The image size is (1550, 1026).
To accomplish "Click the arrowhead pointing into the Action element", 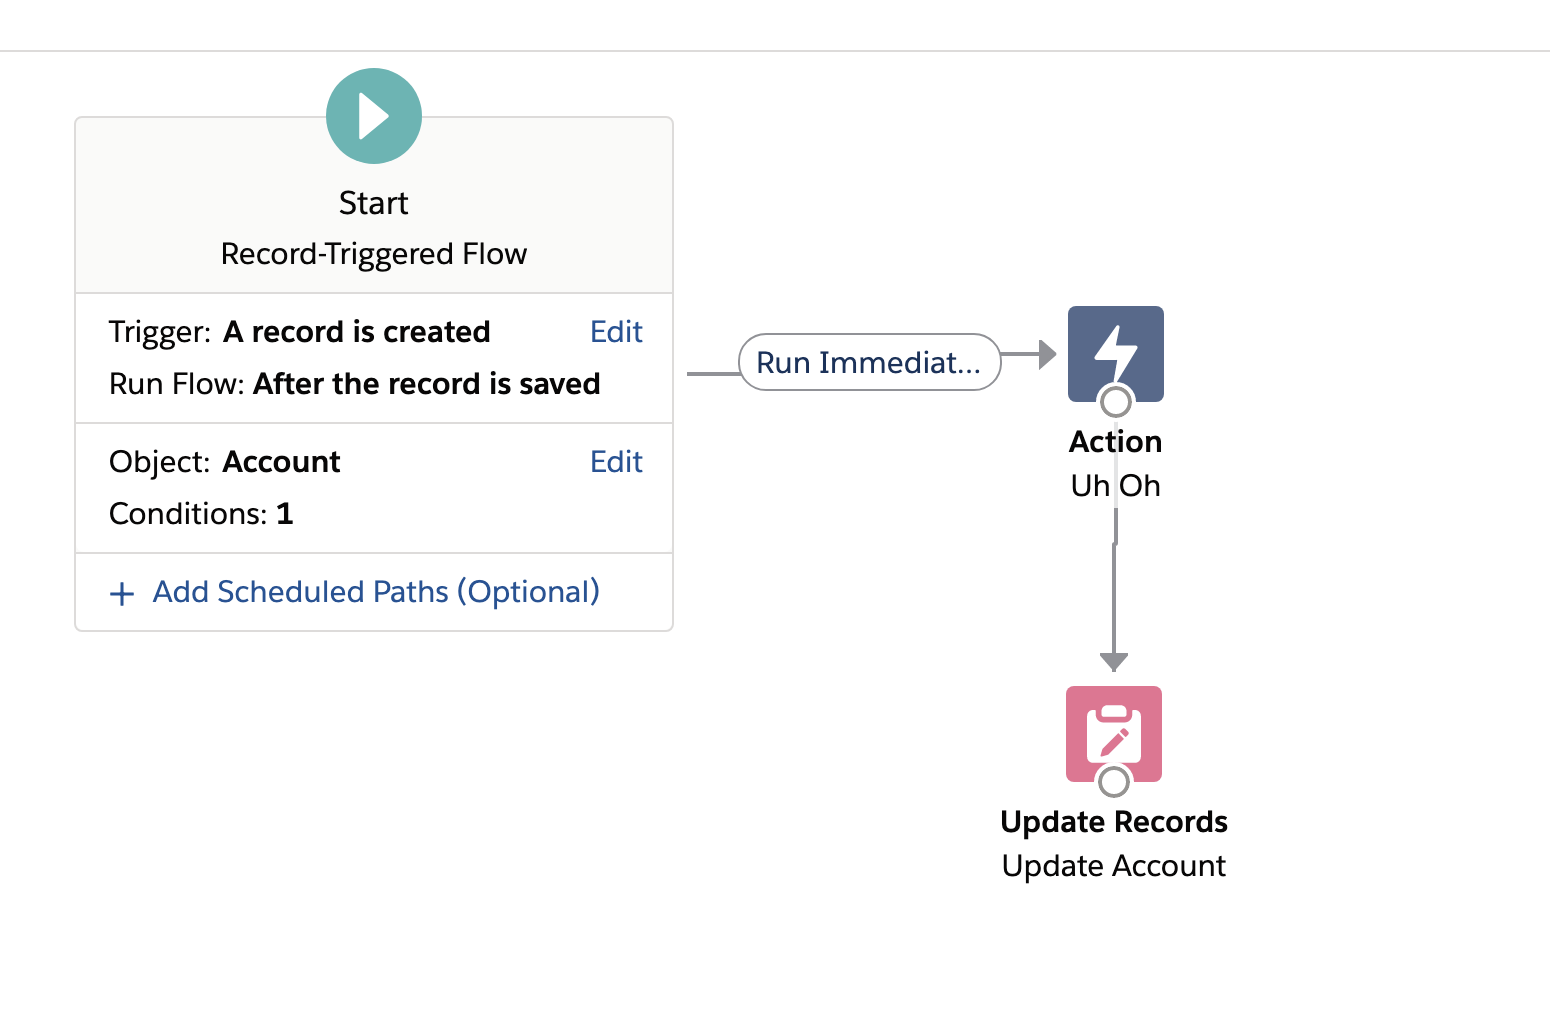I will coord(1047,354).
